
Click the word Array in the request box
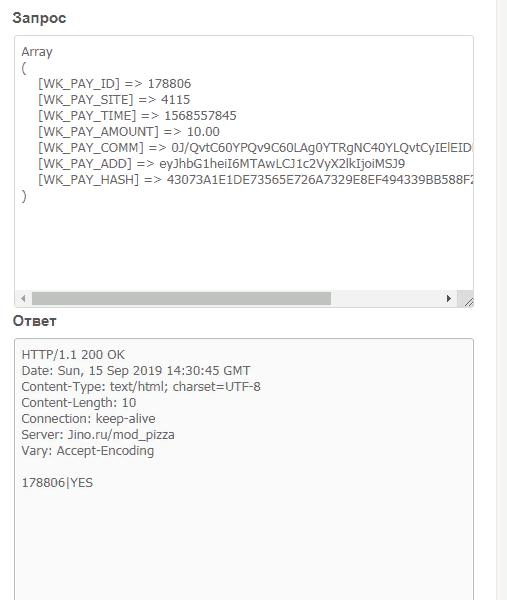tap(37, 52)
